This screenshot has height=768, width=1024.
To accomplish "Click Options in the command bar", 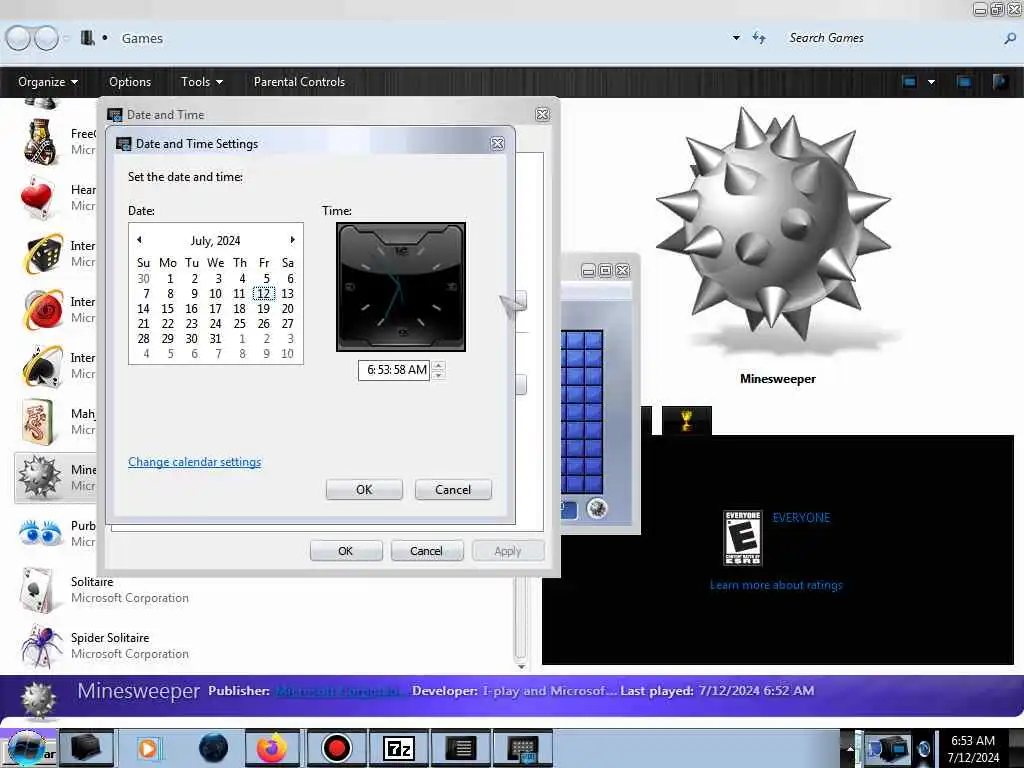I will point(130,82).
